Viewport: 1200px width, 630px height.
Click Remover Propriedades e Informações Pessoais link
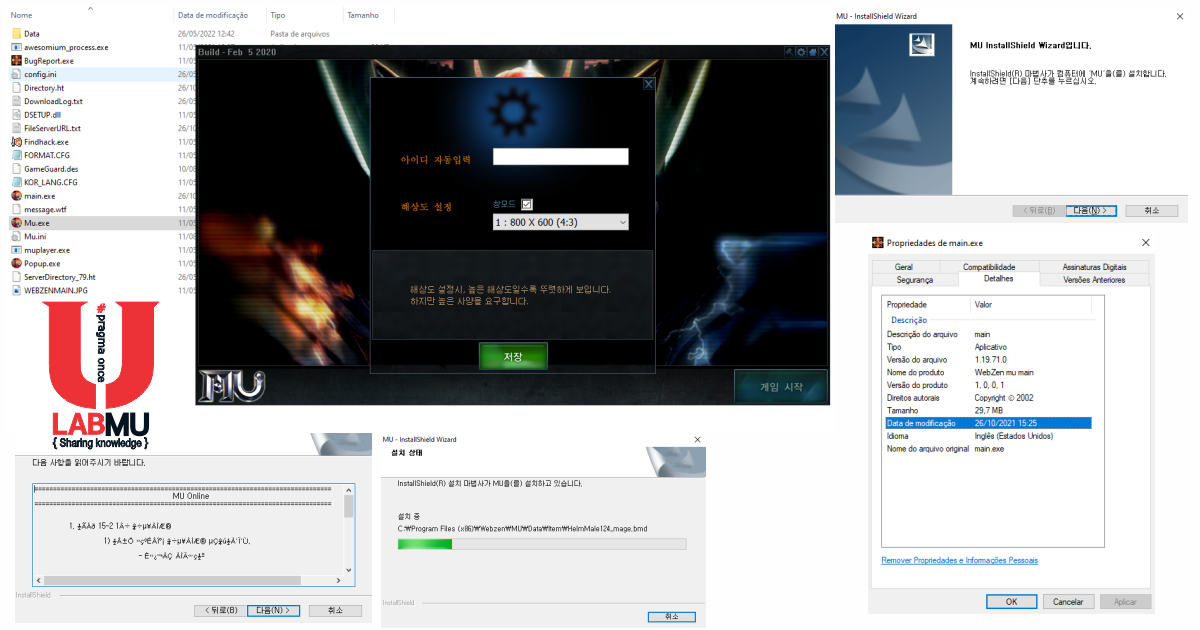coord(960,560)
